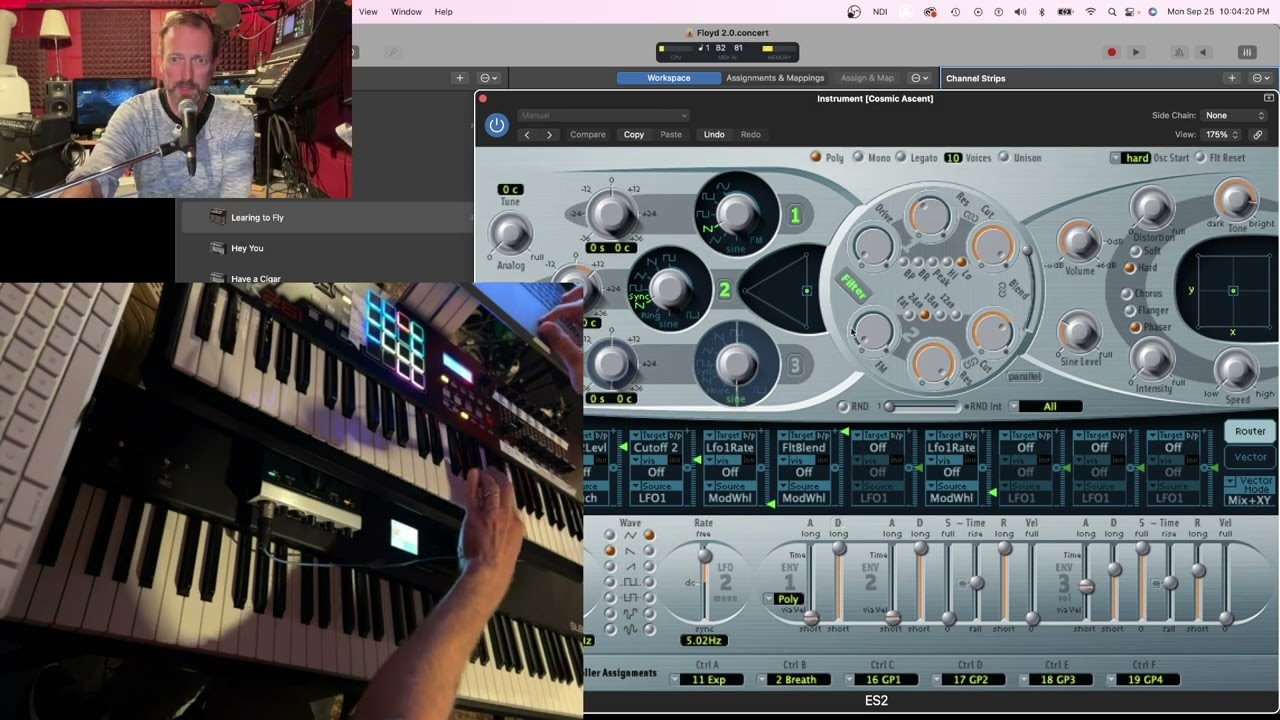Add a channel strip with plus icon

[x=1232, y=78]
